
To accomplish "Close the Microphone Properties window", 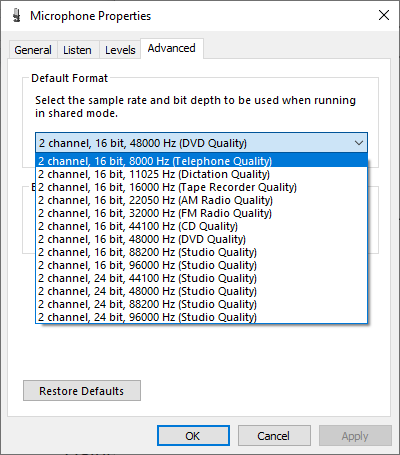I will point(384,15).
